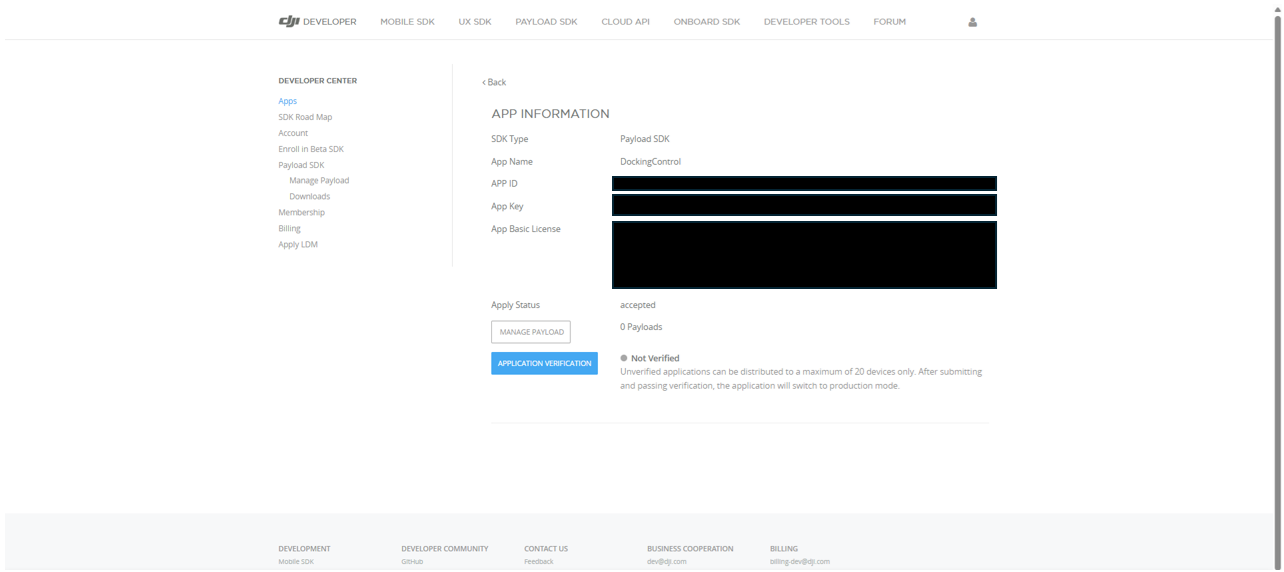Open Downloads in the sidebar
This screenshot has width=1284, height=572.
309,197
